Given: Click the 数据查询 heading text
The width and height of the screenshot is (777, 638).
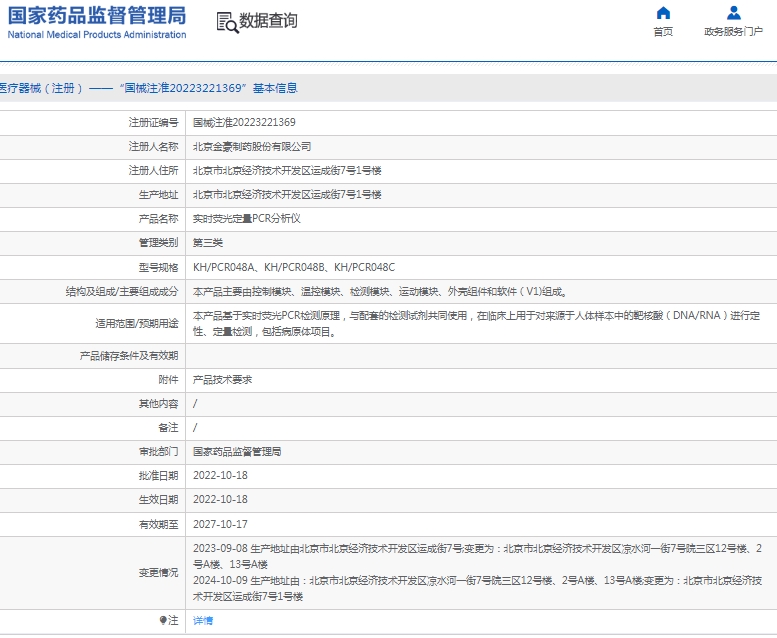Looking at the screenshot, I should point(269,21).
